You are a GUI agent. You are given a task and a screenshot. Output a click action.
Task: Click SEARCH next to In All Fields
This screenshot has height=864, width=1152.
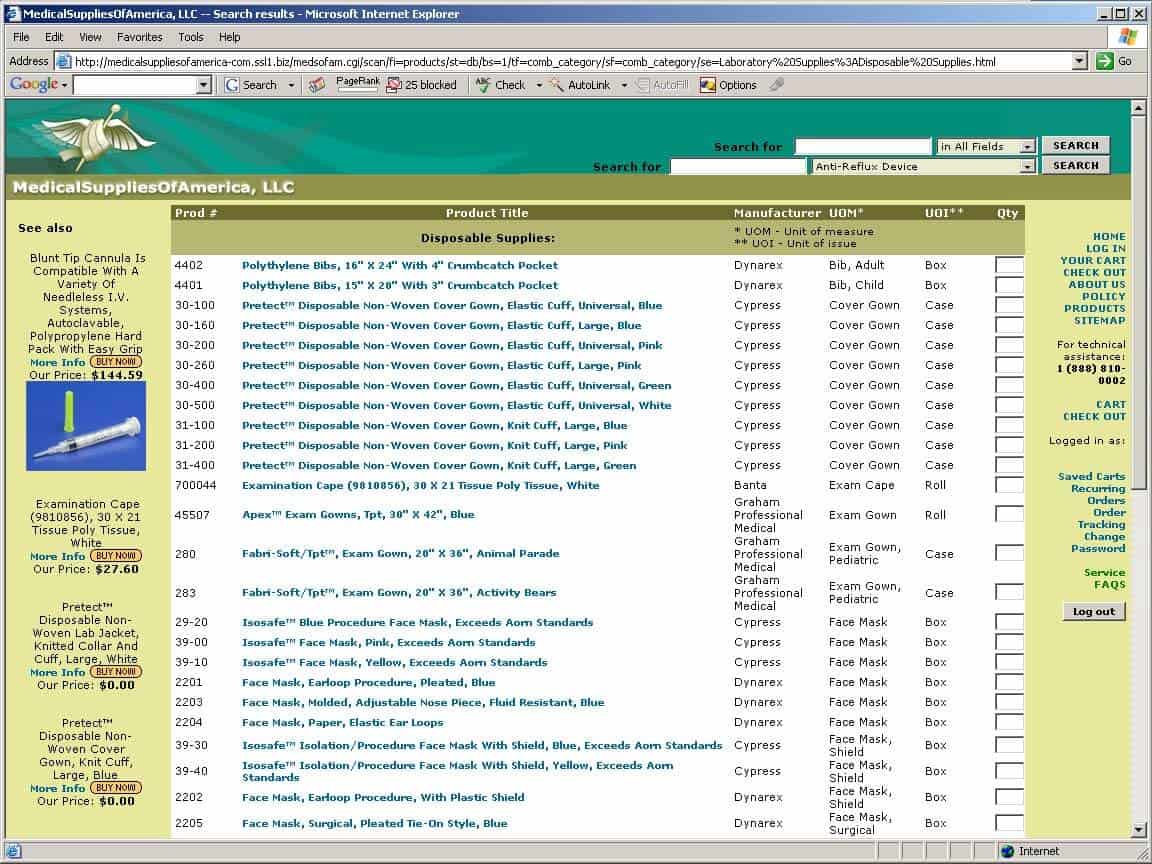[x=1076, y=145]
